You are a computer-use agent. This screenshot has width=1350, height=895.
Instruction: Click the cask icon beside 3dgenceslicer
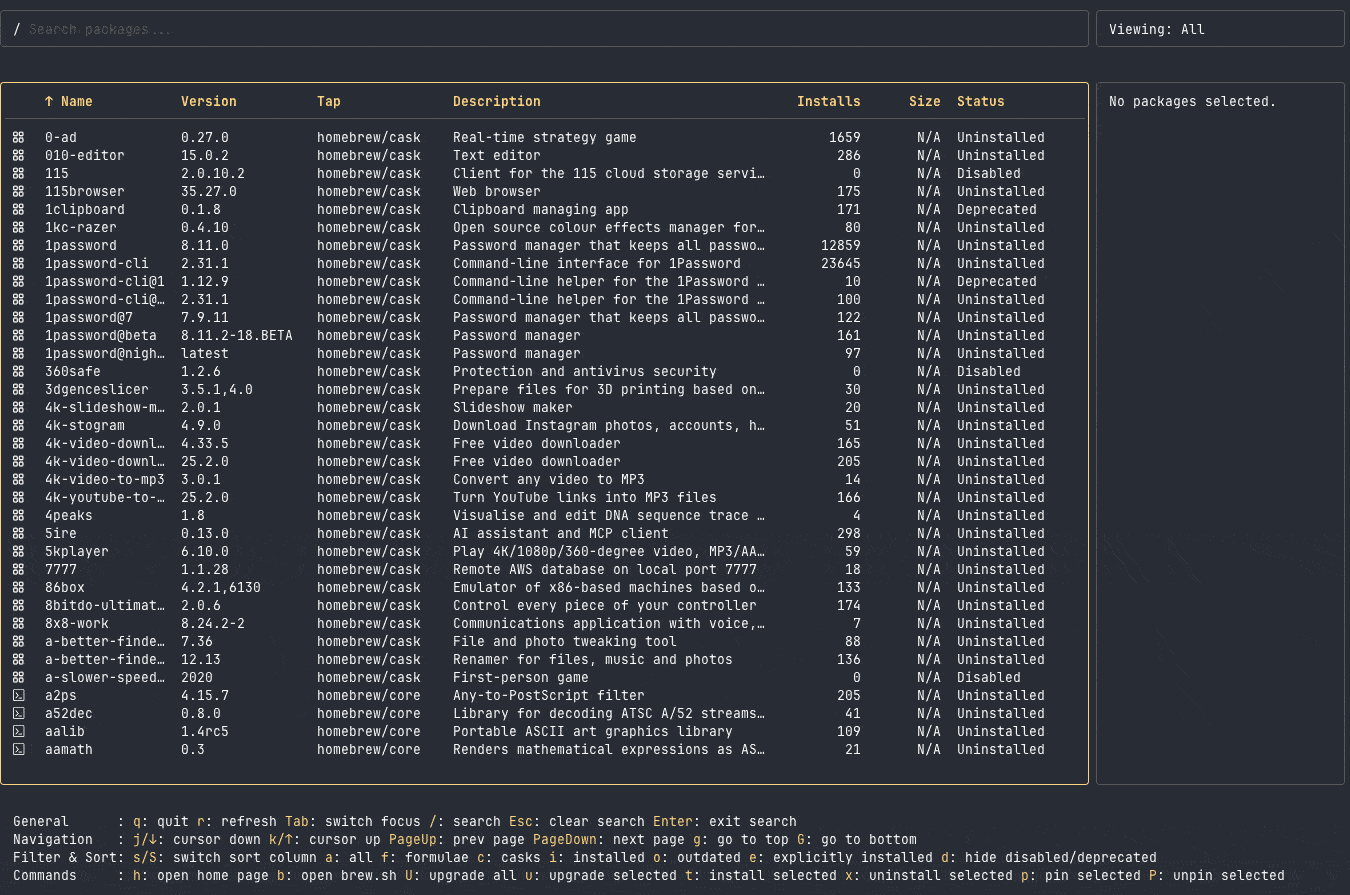(x=18, y=389)
